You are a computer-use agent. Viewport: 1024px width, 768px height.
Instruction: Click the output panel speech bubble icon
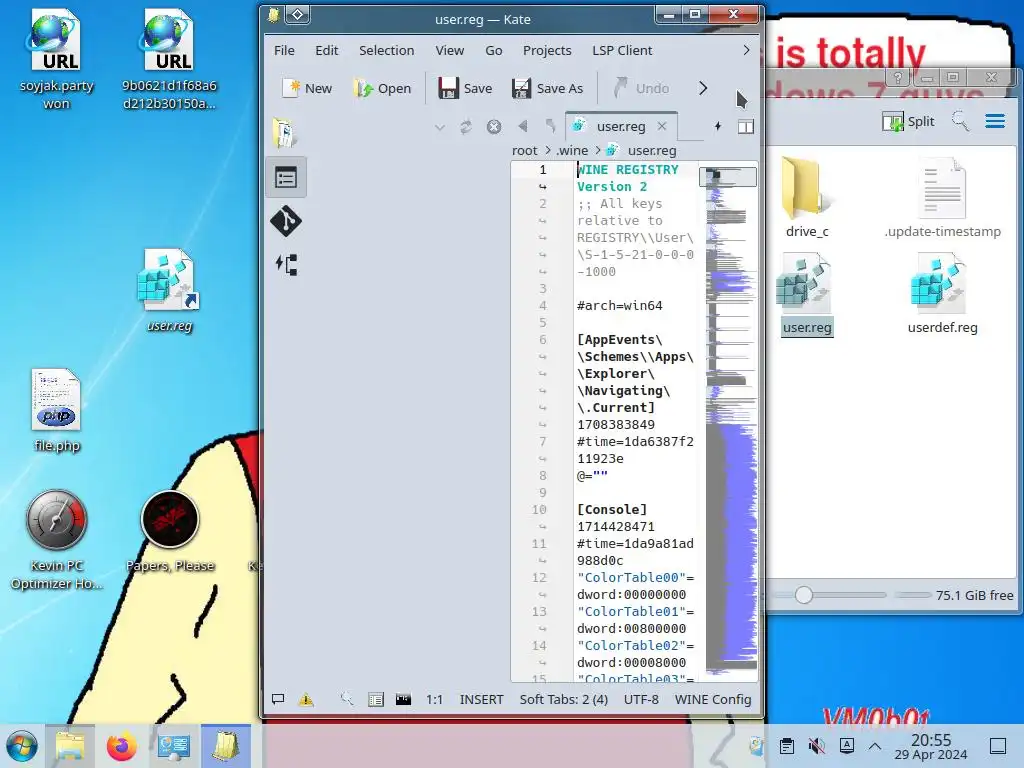[278, 699]
